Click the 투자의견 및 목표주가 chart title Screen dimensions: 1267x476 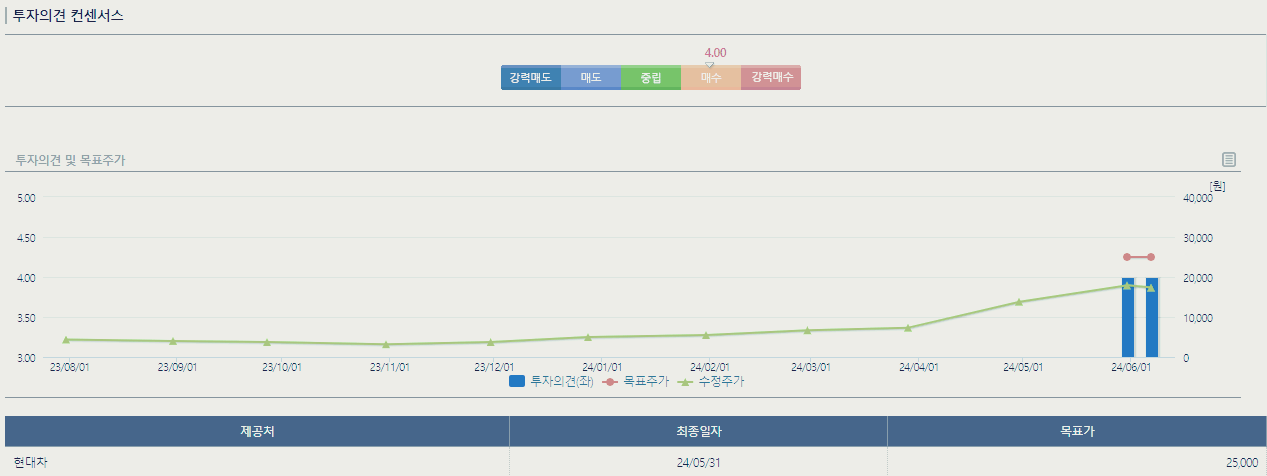pos(70,160)
